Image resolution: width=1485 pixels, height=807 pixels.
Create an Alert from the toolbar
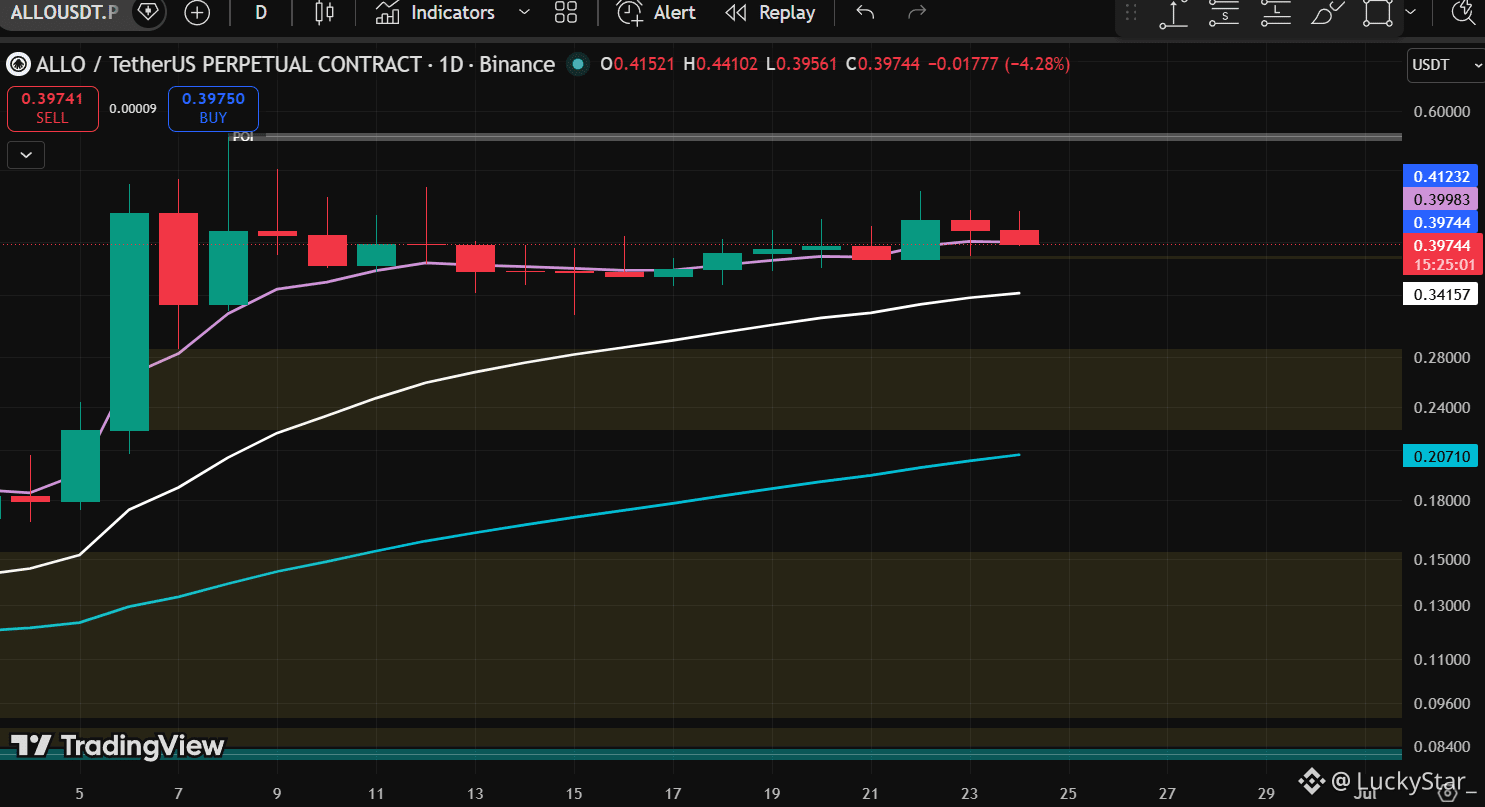pos(656,12)
